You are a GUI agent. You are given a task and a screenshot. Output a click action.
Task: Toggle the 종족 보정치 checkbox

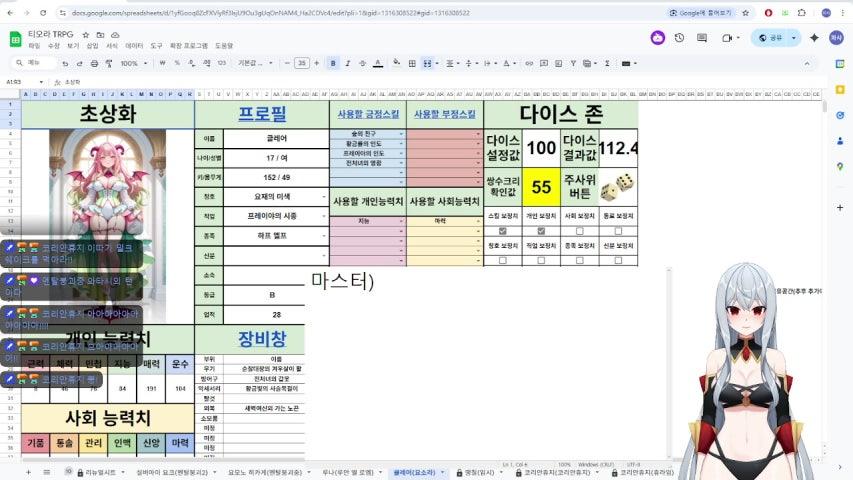[579, 261]
